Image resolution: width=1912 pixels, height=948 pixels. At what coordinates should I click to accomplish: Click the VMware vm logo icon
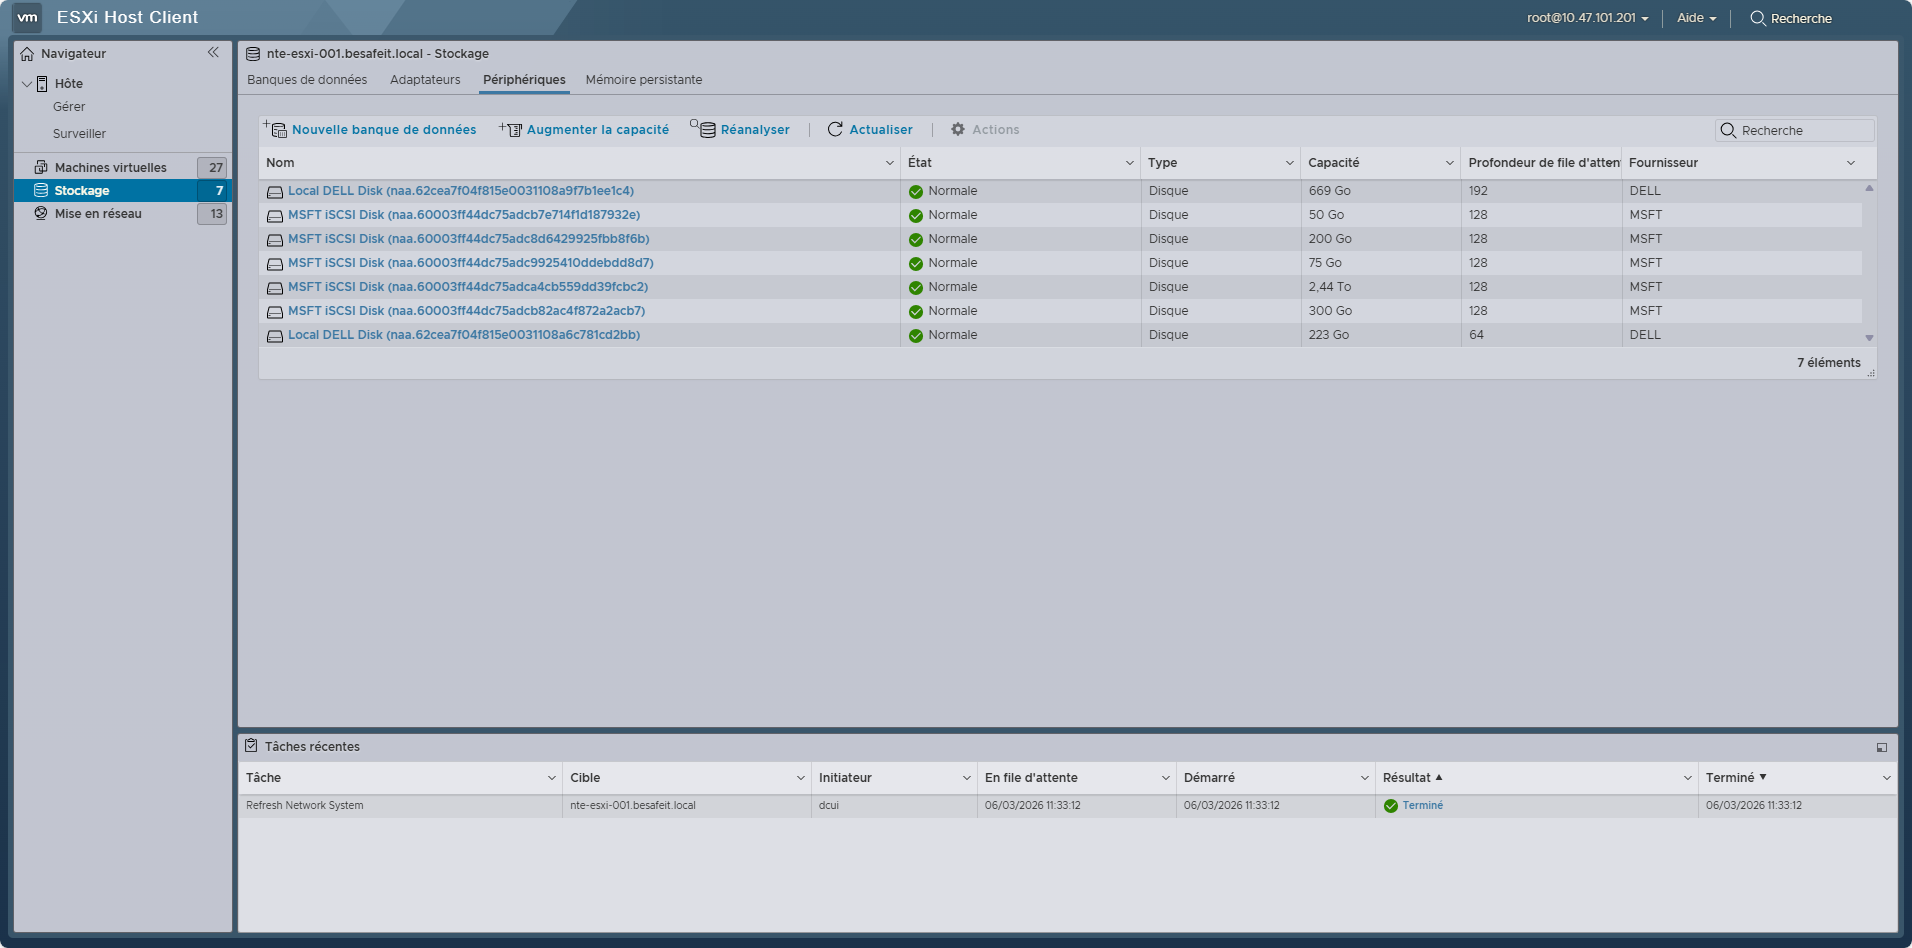27,17
